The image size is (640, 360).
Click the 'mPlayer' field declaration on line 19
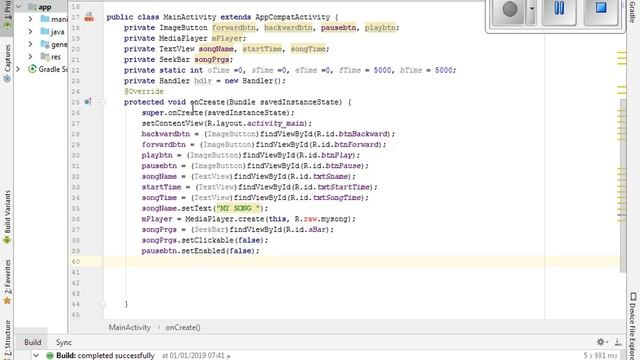tap(227, 38)
